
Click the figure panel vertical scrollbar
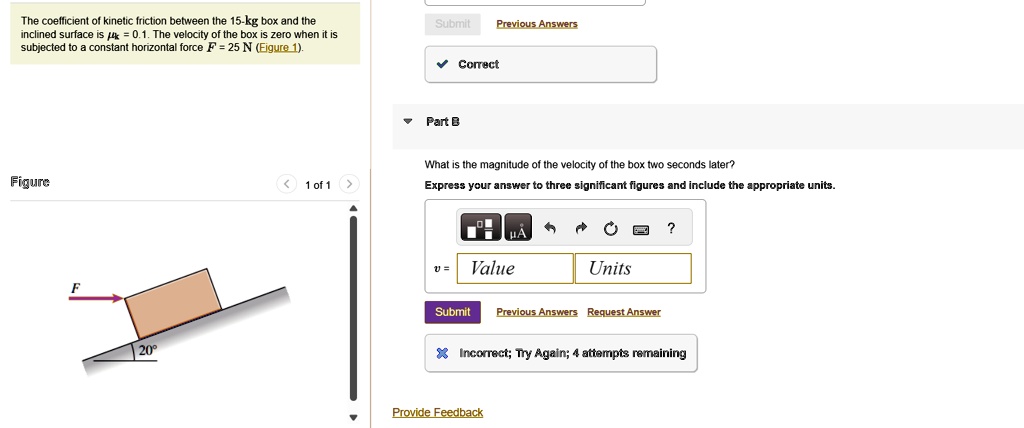(353, 308)
